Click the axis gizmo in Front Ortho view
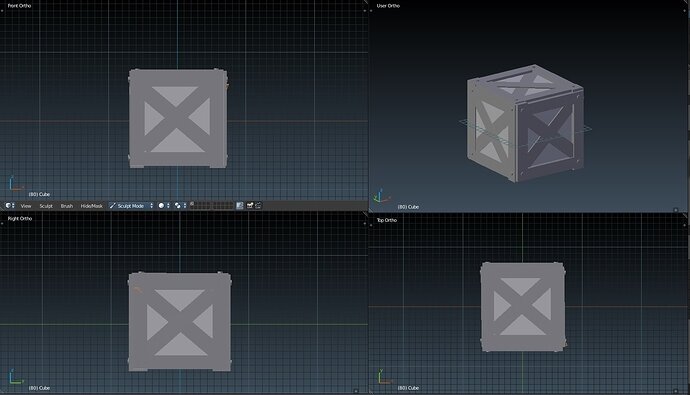Viewport: 690px width, 395px height. 15,184
